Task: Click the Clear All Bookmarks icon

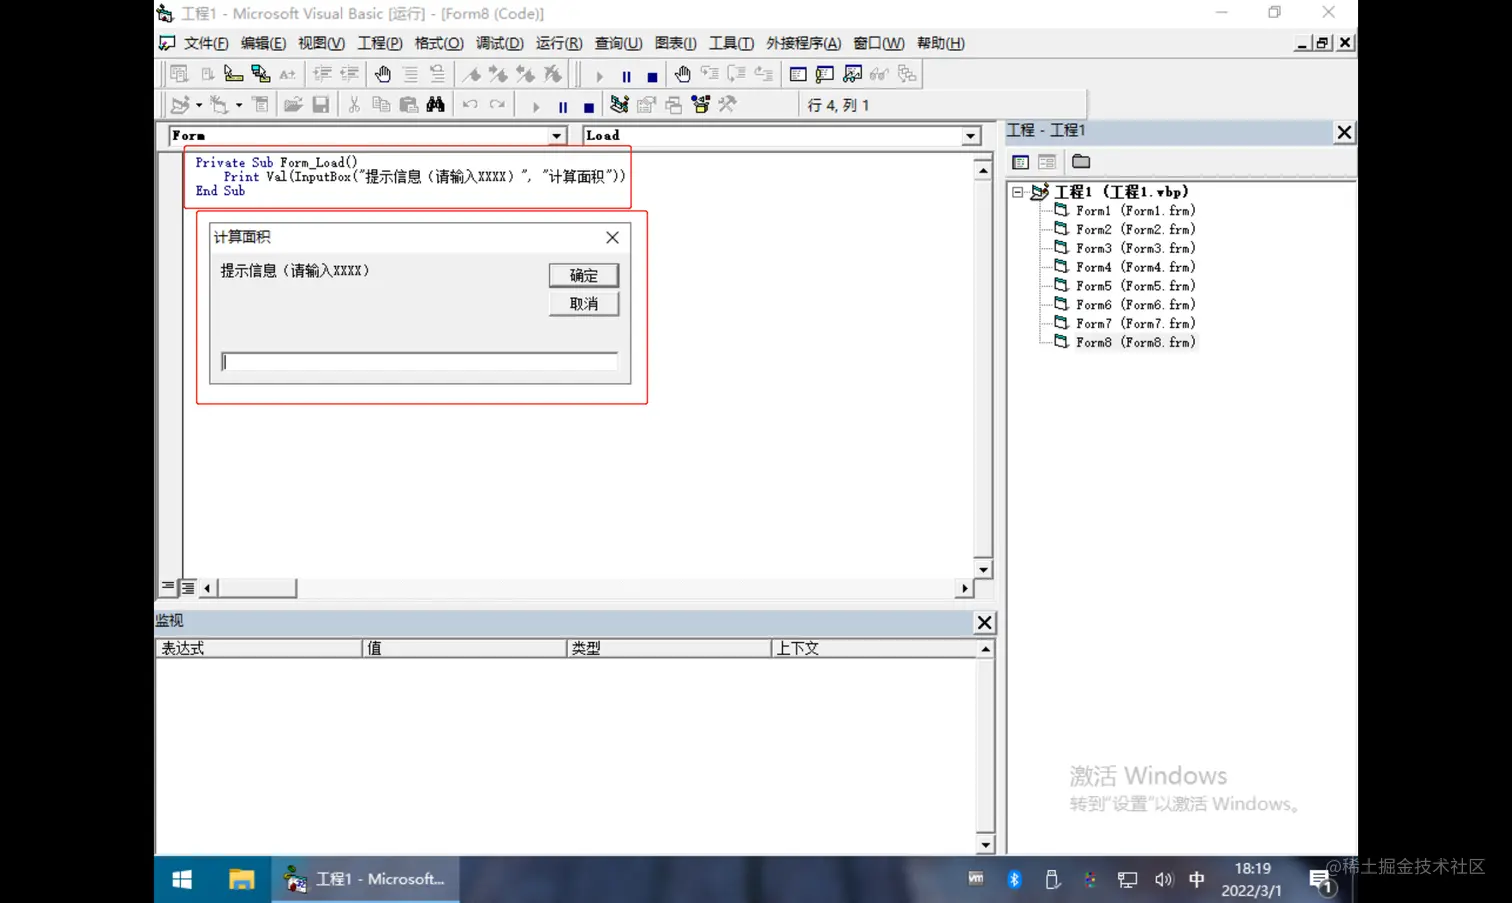Action: pos(552,74)
